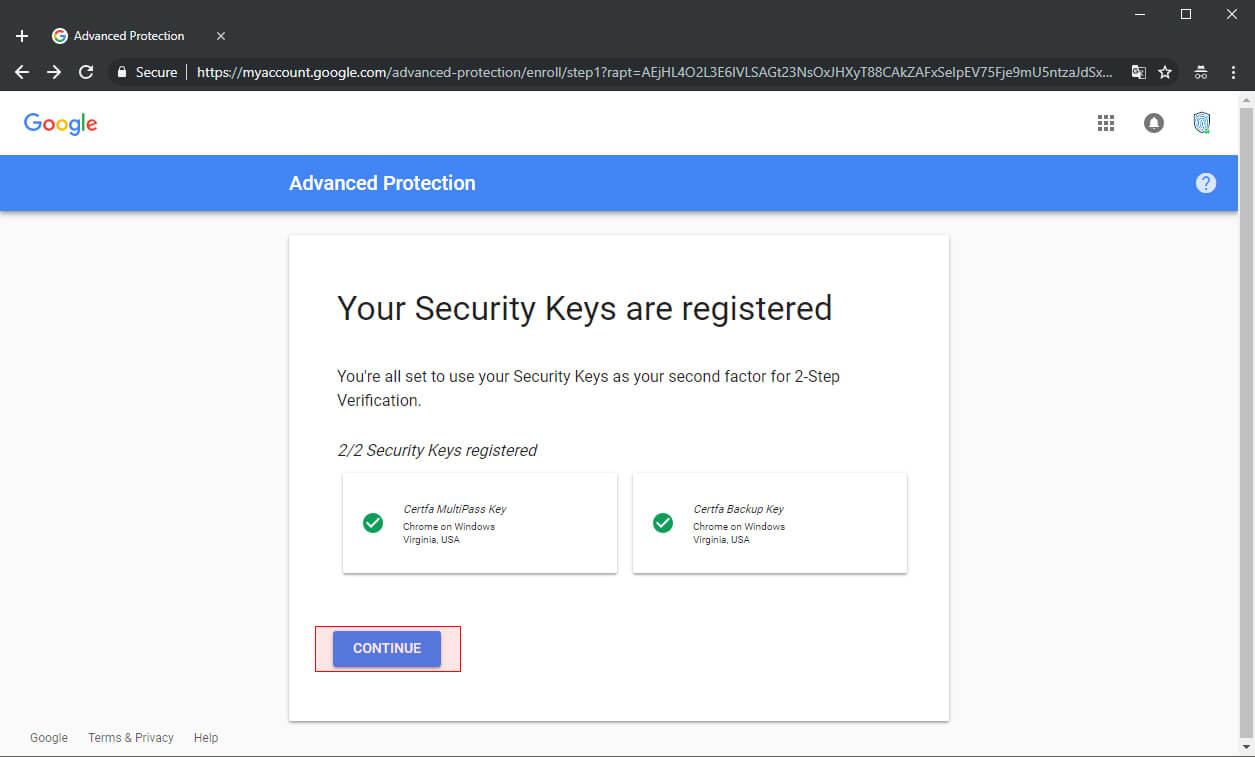
Task: Click the secure lock icon
Action: [123, 72]
